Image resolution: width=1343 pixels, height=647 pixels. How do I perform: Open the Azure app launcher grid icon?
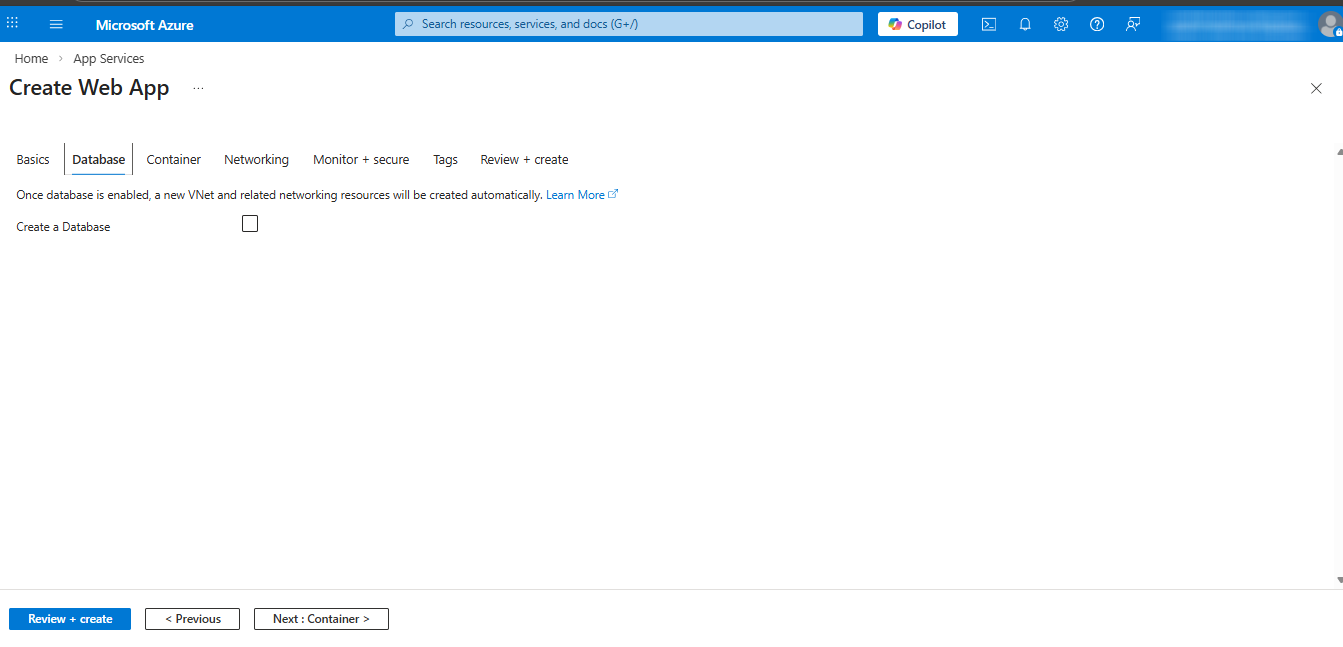[13, 23]
